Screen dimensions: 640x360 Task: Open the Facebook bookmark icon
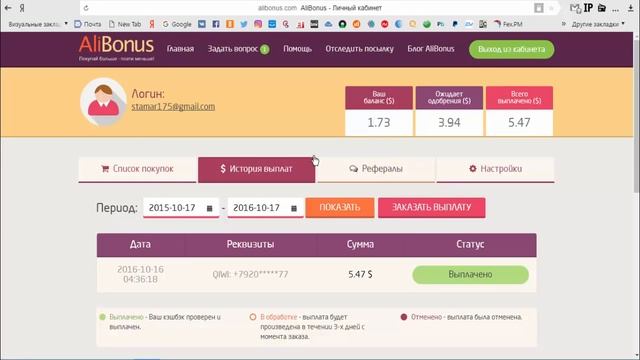tap(216, 24)
